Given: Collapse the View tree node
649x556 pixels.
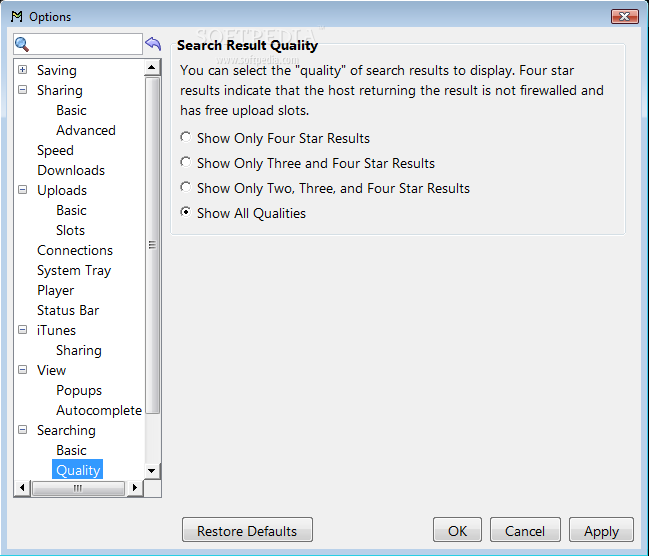Looking at the screenshot, I should click(x=23, y=370).
